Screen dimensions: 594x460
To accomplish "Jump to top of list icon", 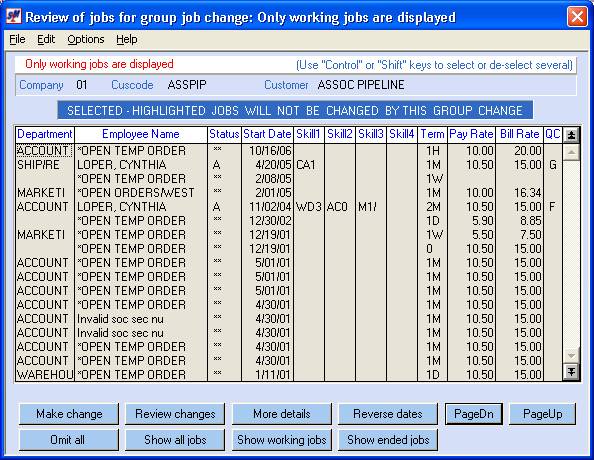I will pyautogui.click(x=571, y=135).
